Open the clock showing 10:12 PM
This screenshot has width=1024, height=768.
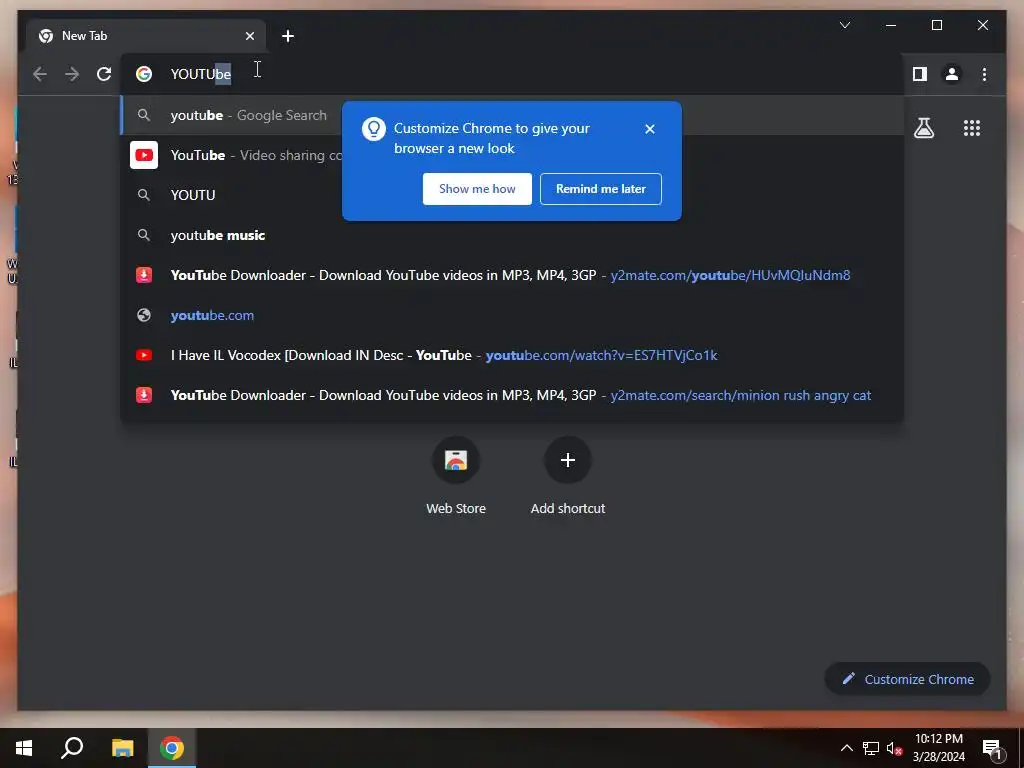(938, 748)
